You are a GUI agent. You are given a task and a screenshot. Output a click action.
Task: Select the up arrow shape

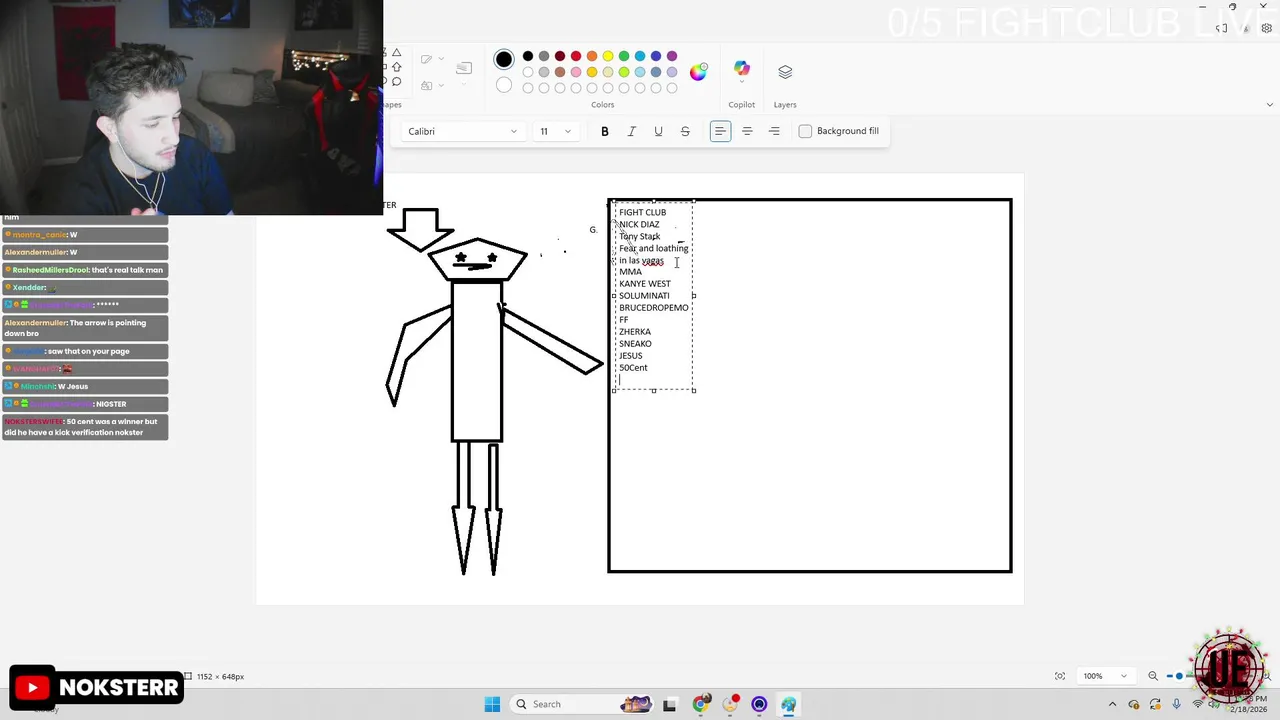pyautogui.click(x=396, y=67)
